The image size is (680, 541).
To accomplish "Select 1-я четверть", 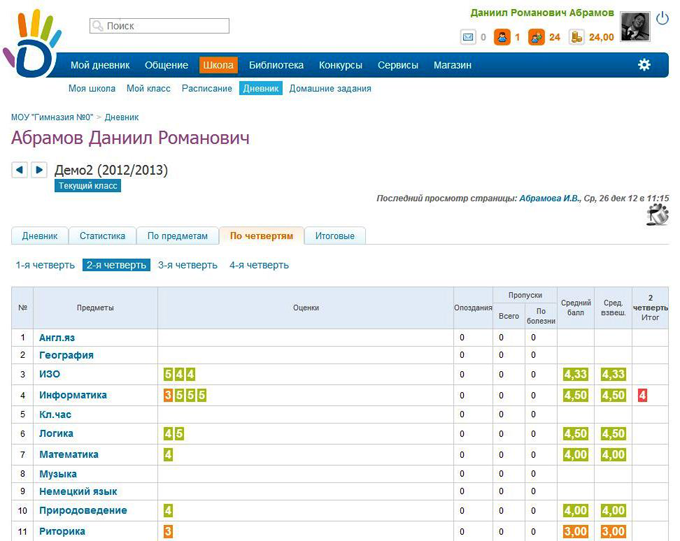I will (45, 265).
